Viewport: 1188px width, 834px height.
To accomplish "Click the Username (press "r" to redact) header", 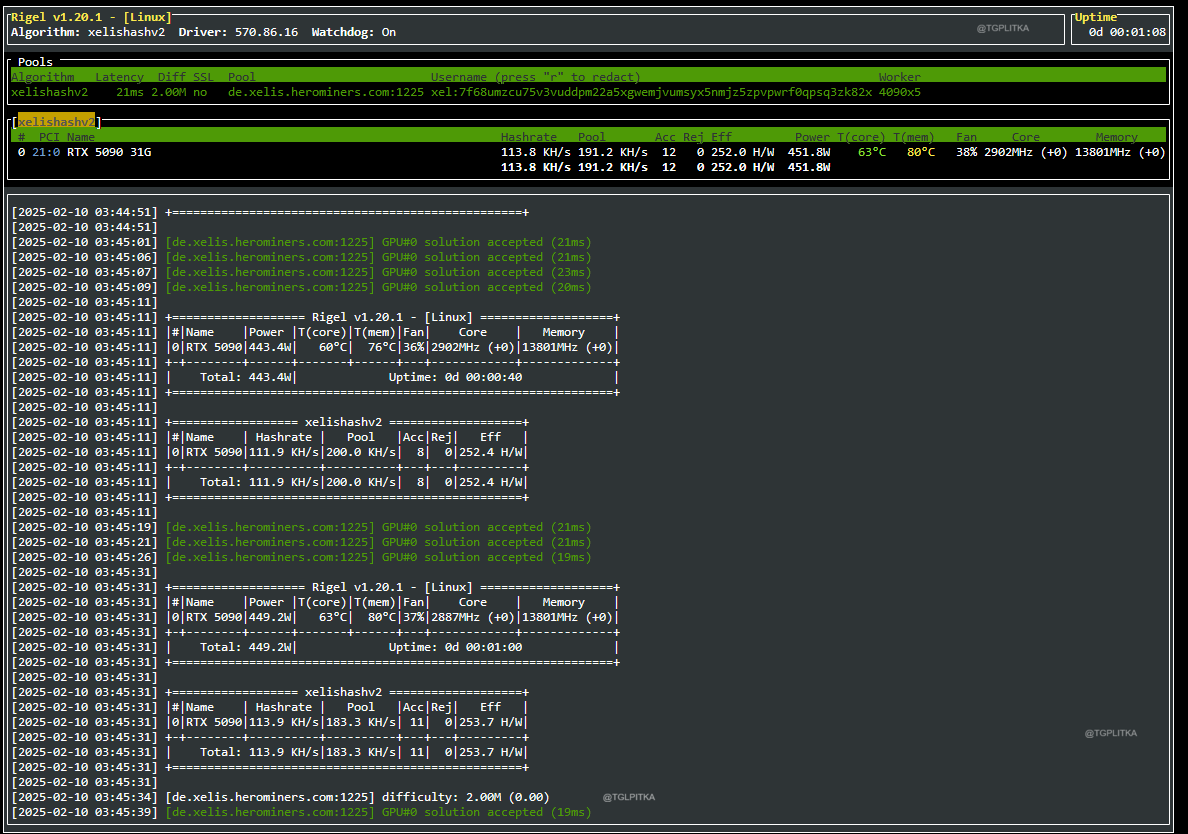I will pyautogui.click(x=535, y=77).
